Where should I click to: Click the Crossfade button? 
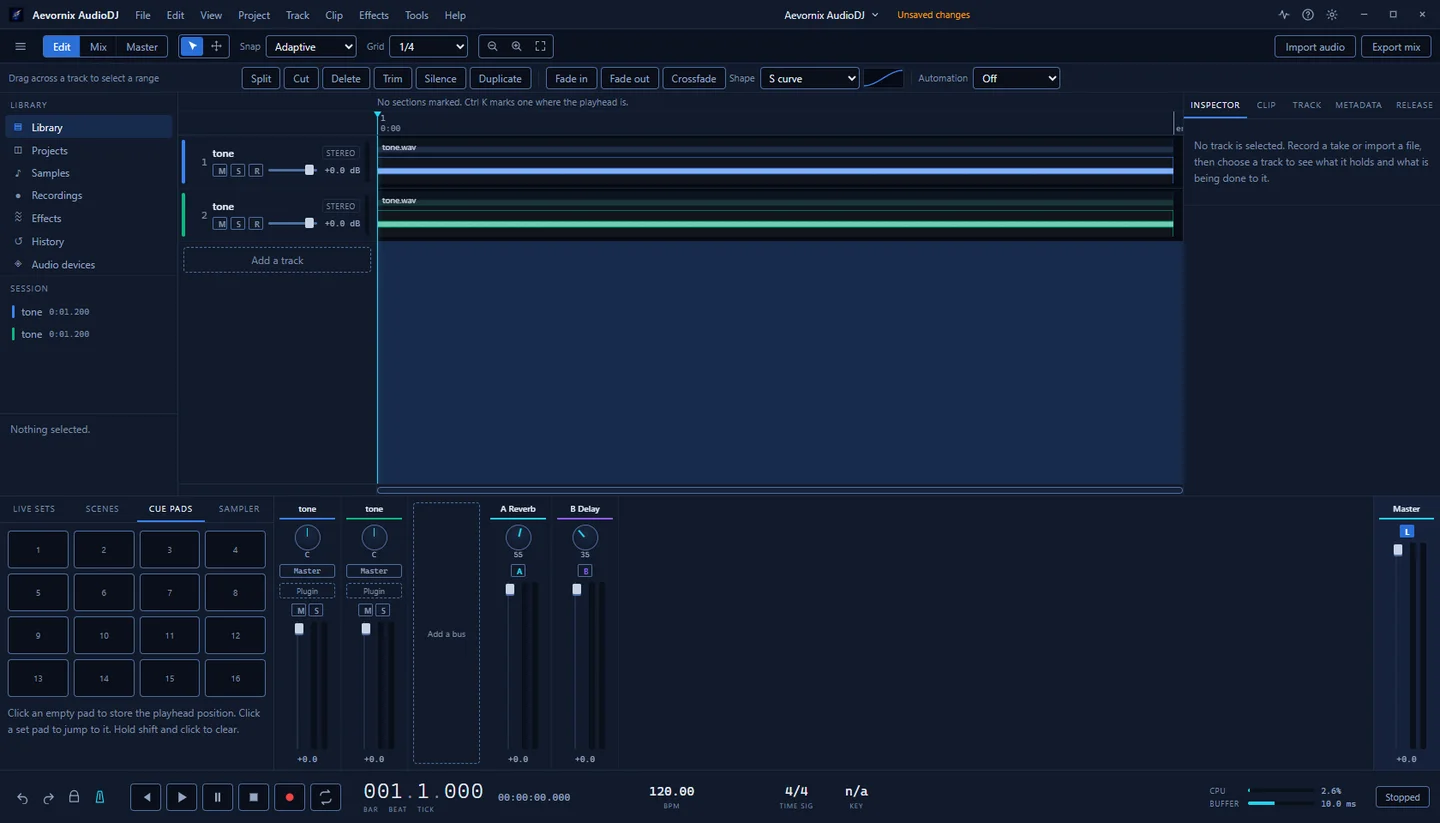tap(694, 78)
